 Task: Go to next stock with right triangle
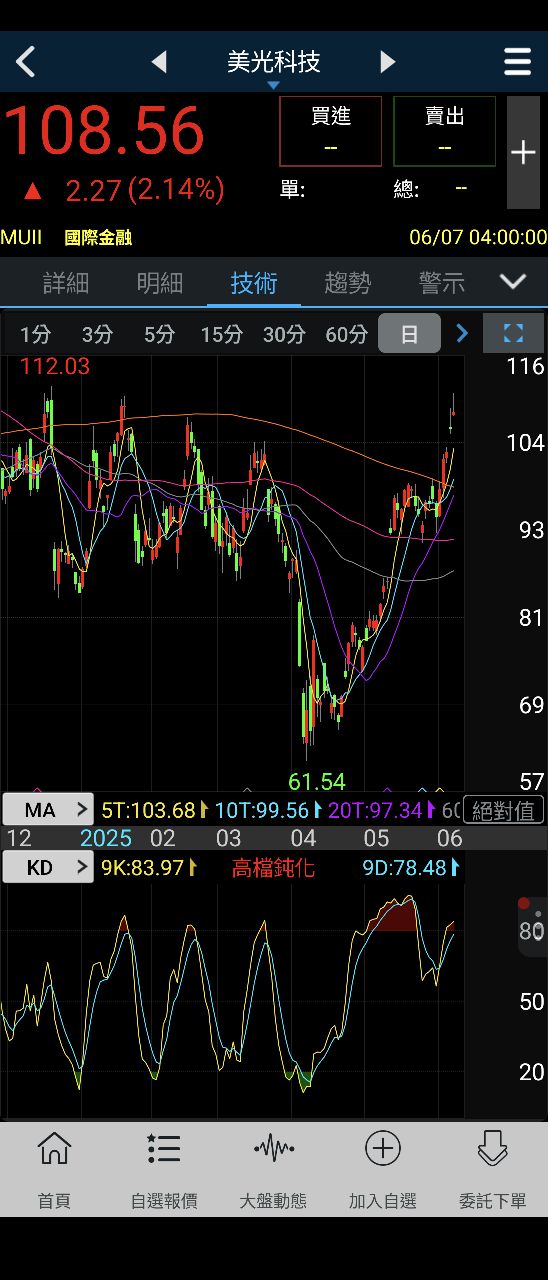[x=388, y=62]
